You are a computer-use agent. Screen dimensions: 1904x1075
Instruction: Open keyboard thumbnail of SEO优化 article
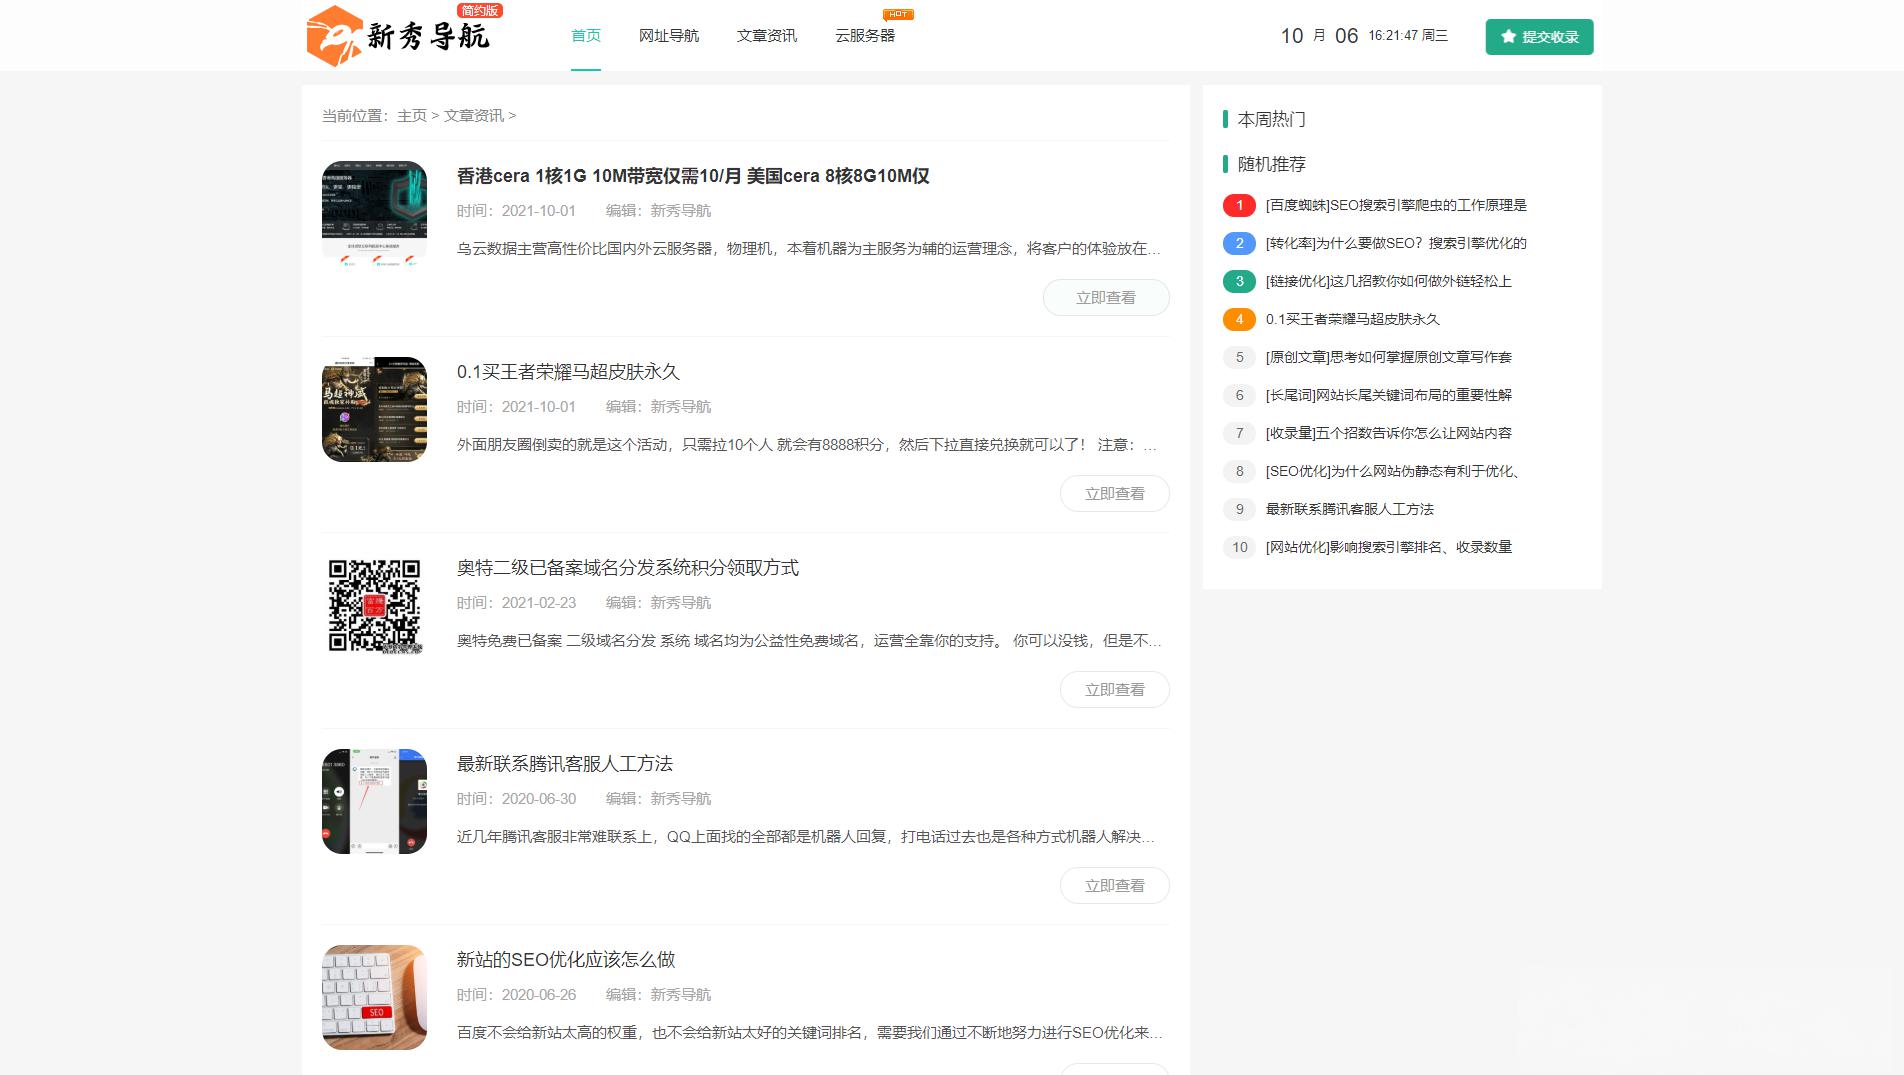374,997
